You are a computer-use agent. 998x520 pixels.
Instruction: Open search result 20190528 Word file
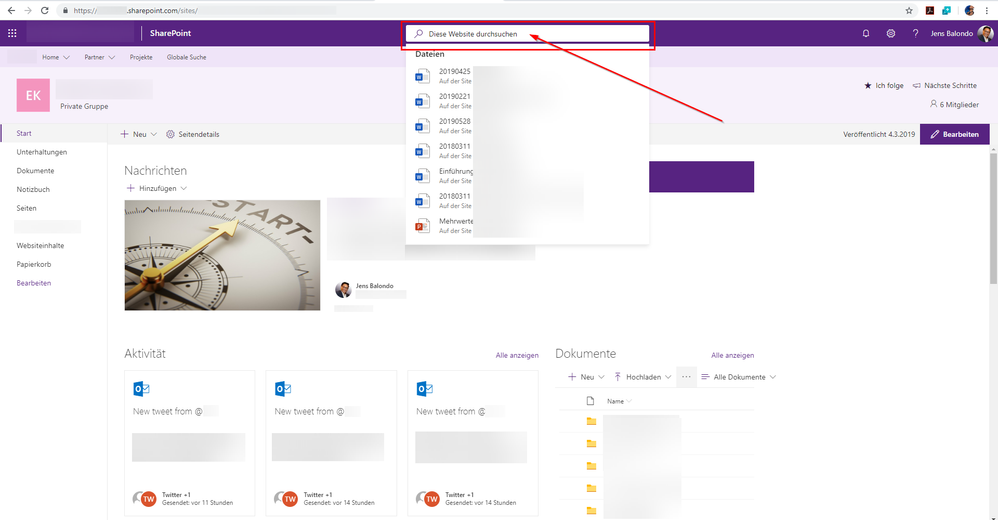click(527, 126)
